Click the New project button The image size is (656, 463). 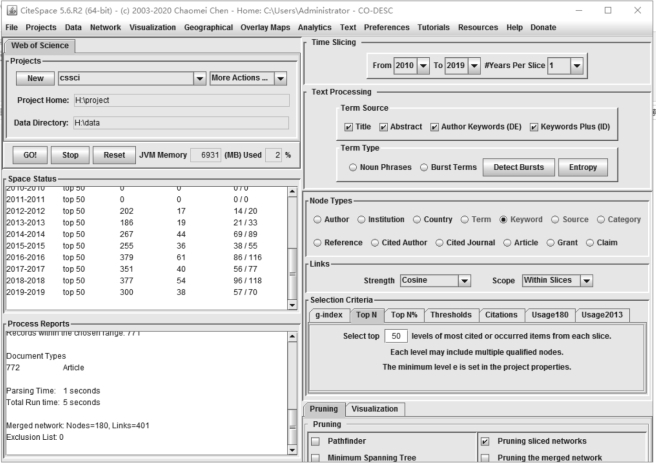(x=34, y=78)
